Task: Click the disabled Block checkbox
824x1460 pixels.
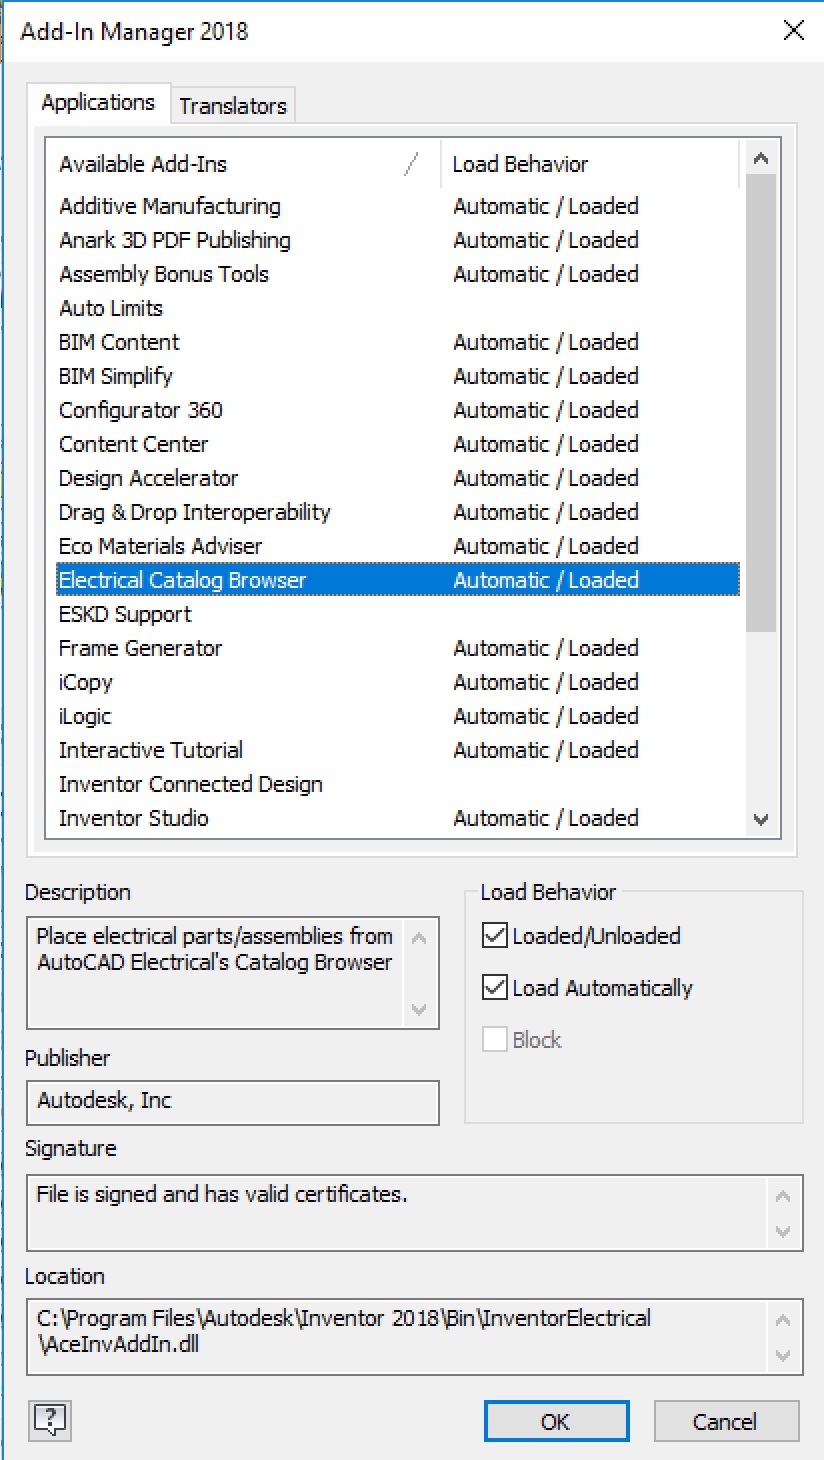Action: [495, 1040]
